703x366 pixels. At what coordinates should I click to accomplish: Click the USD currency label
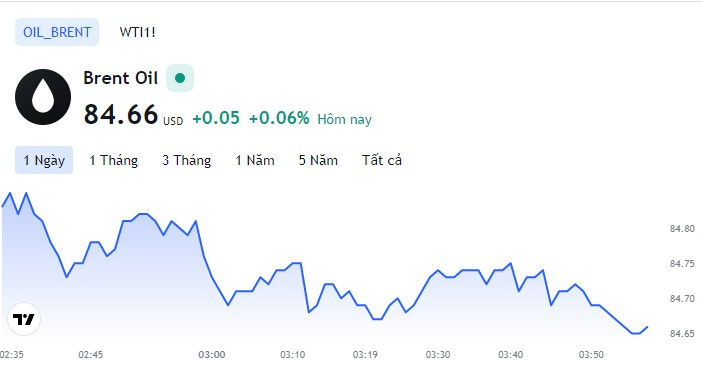pos(173,121)
